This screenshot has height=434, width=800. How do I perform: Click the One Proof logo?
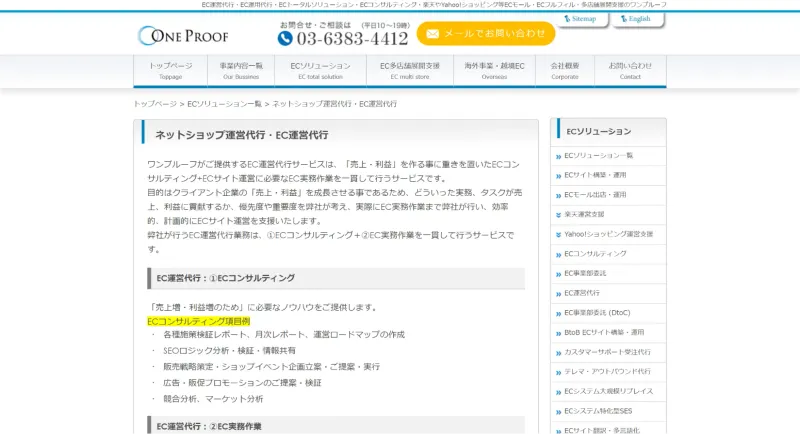tap(183, 36)
